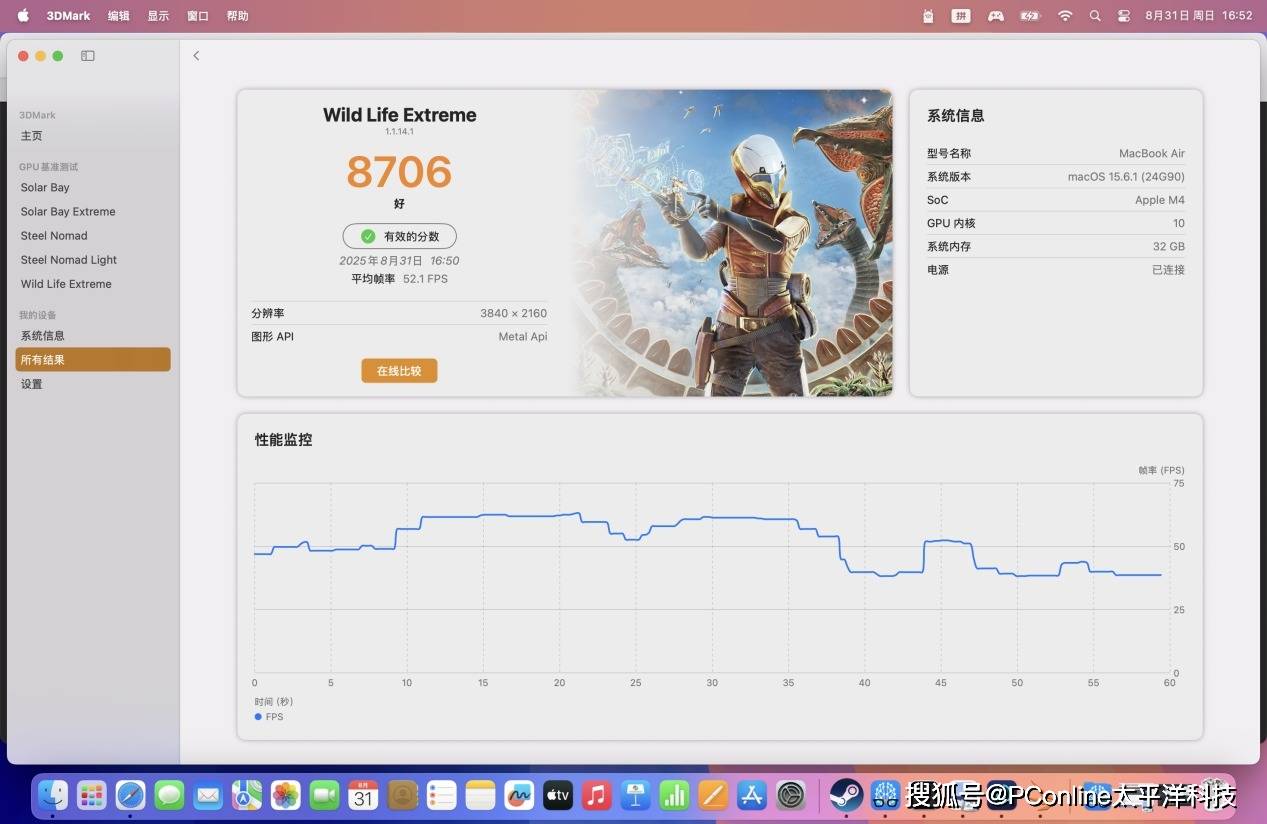Open the 3DMark app menu

(x=69, y=15)
